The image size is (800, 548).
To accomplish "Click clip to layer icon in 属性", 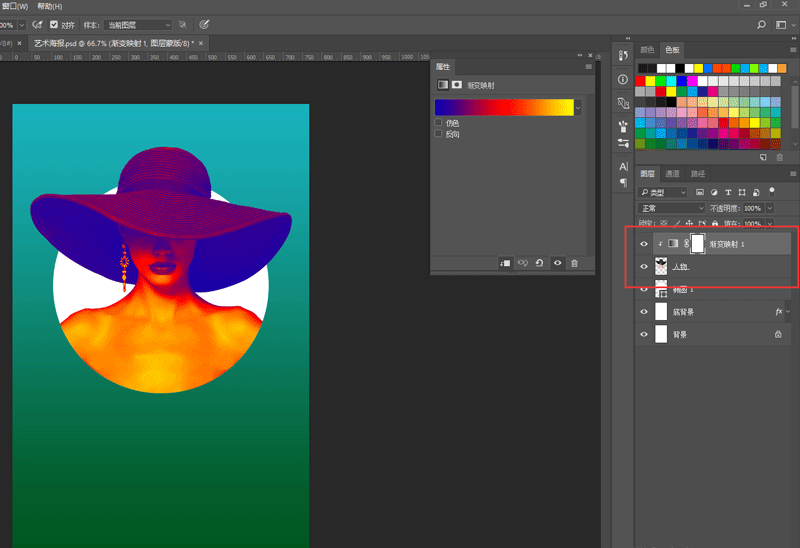I will 505,263.
